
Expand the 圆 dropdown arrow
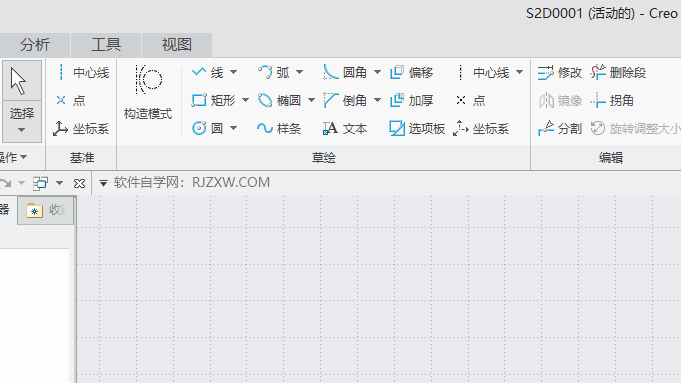234,128
